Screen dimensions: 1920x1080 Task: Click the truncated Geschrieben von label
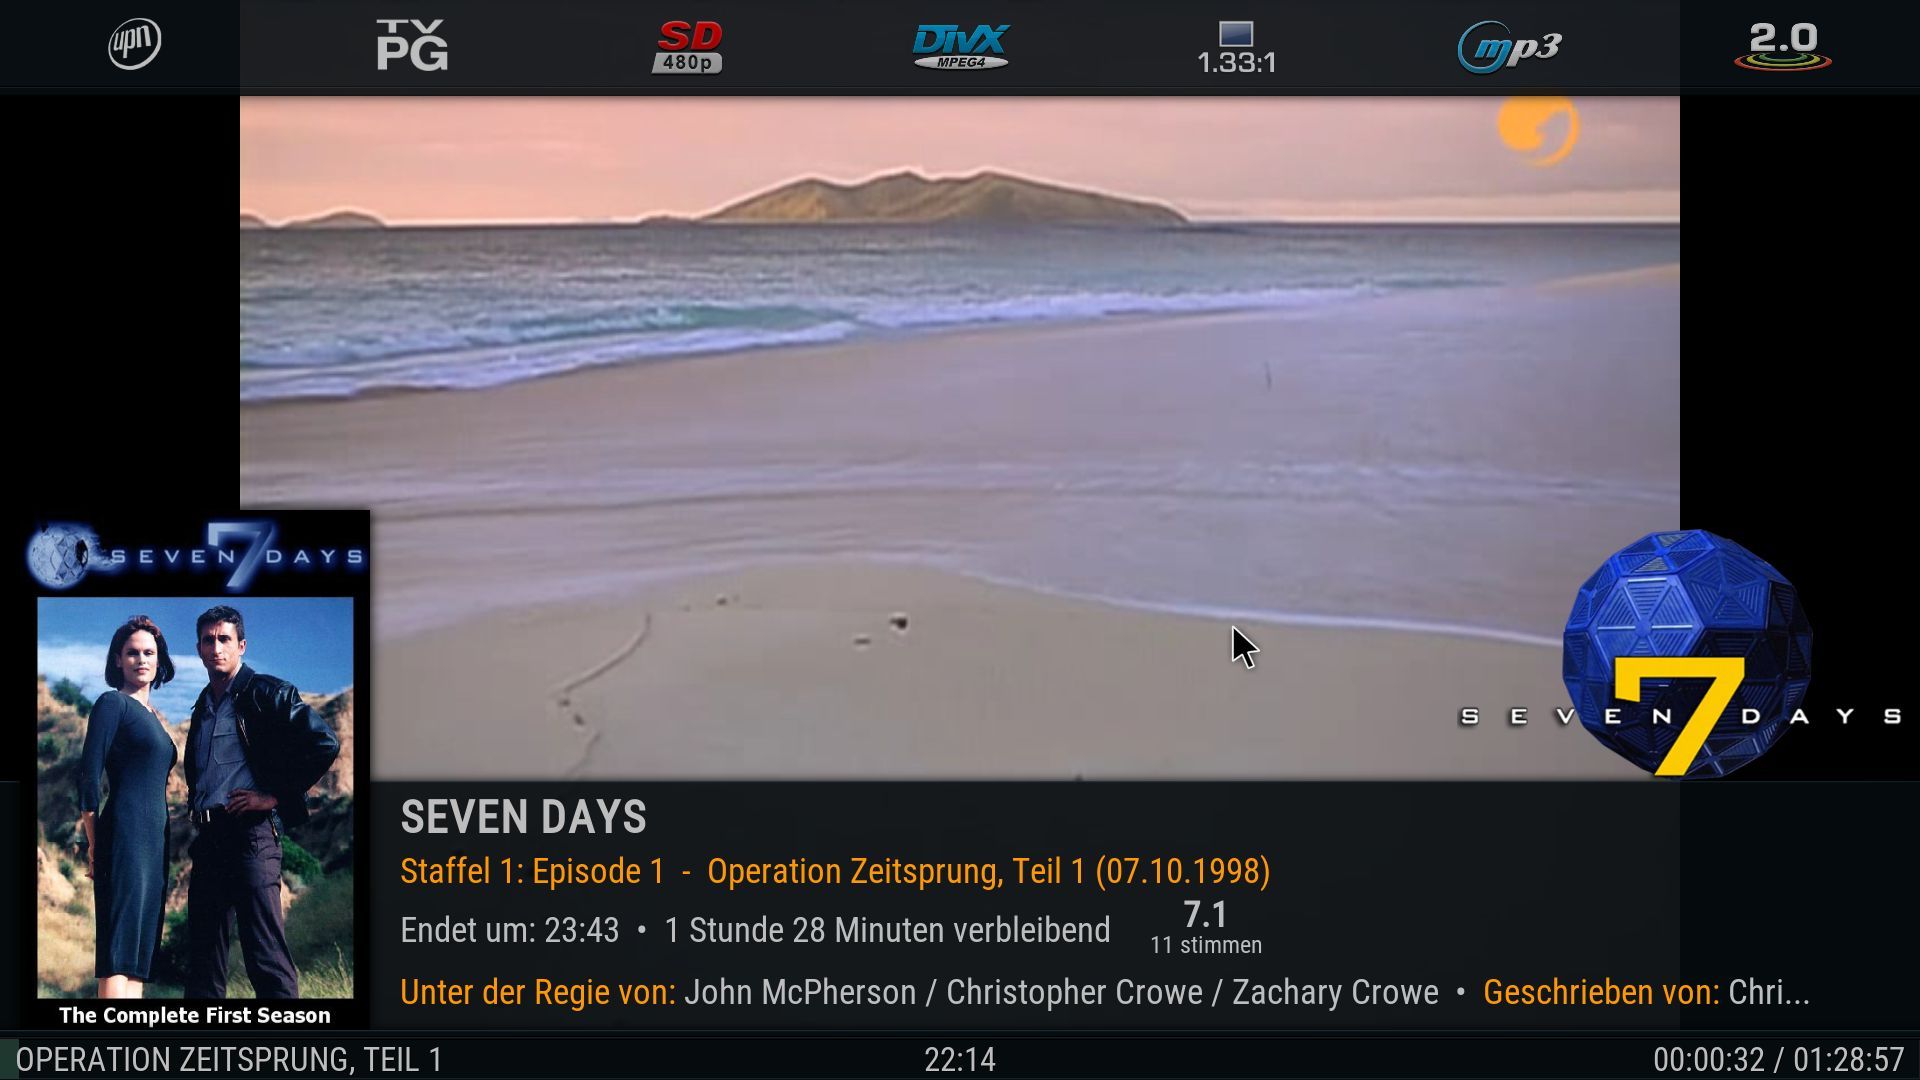pyautogui.click(x=1600, y=992)
